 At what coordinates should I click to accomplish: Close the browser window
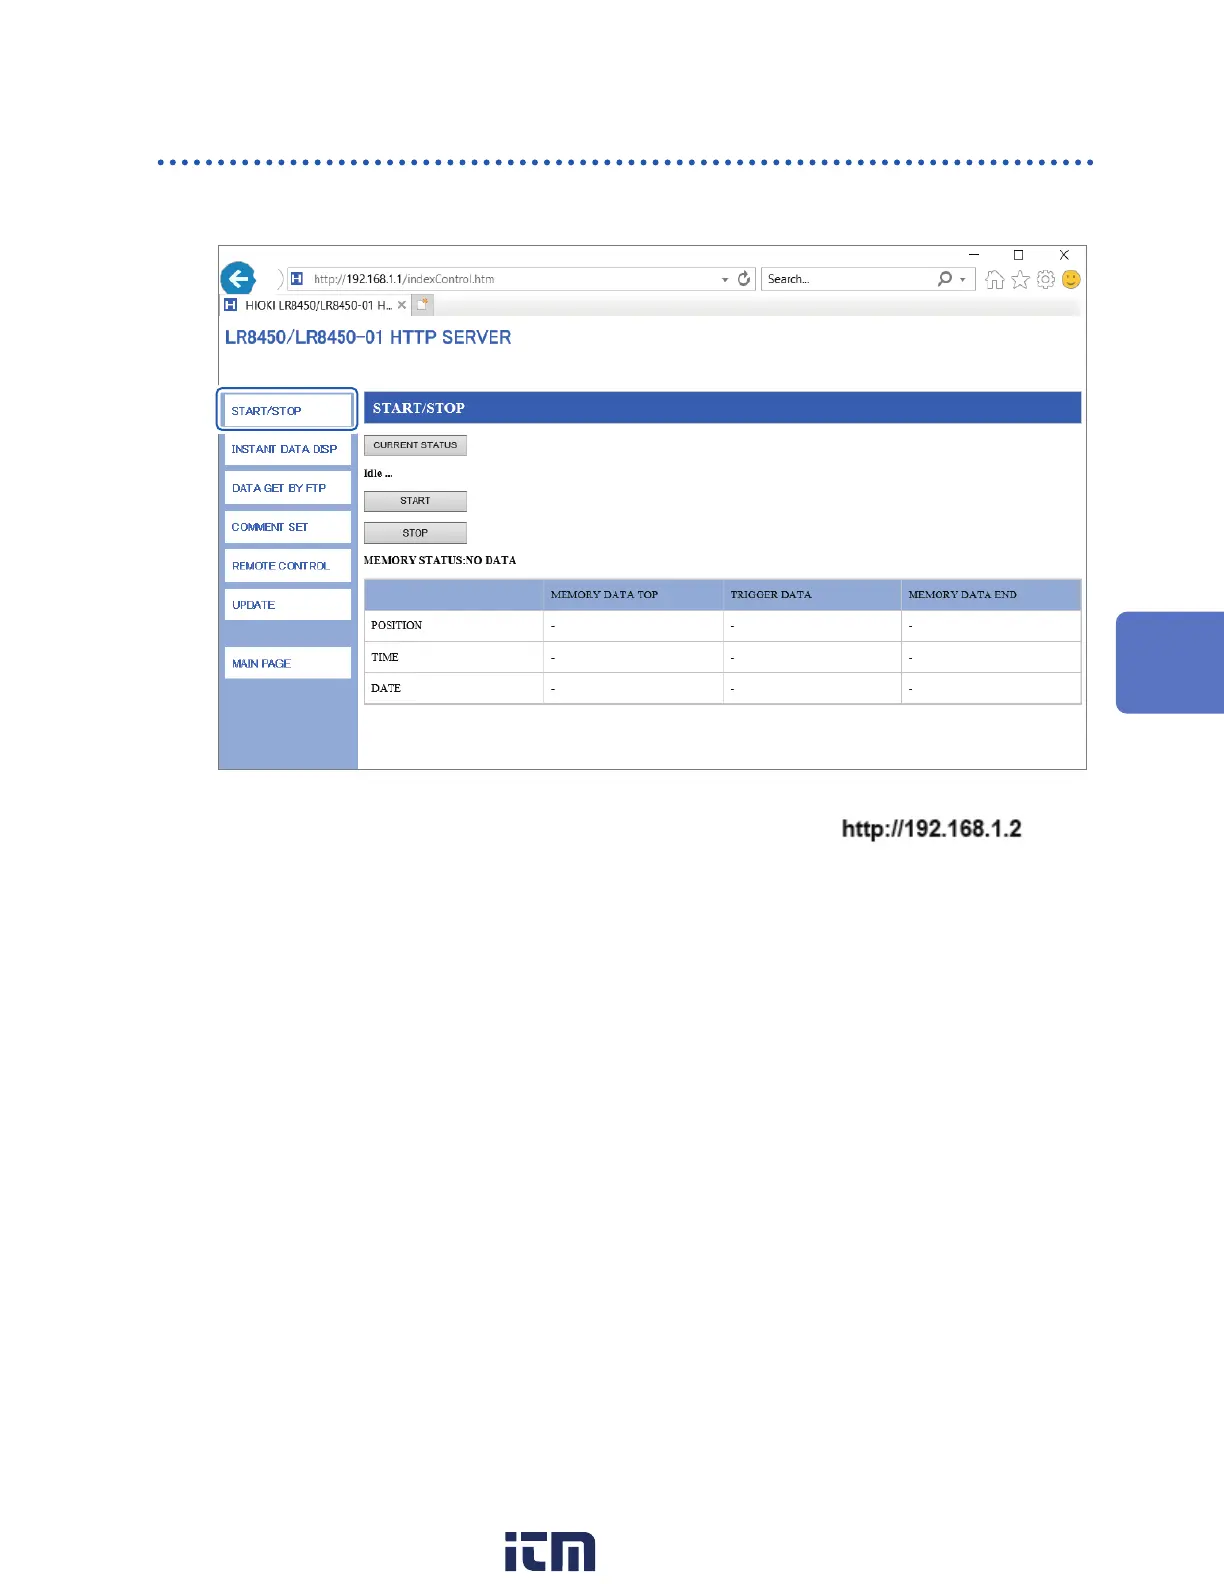point(1064,255)
